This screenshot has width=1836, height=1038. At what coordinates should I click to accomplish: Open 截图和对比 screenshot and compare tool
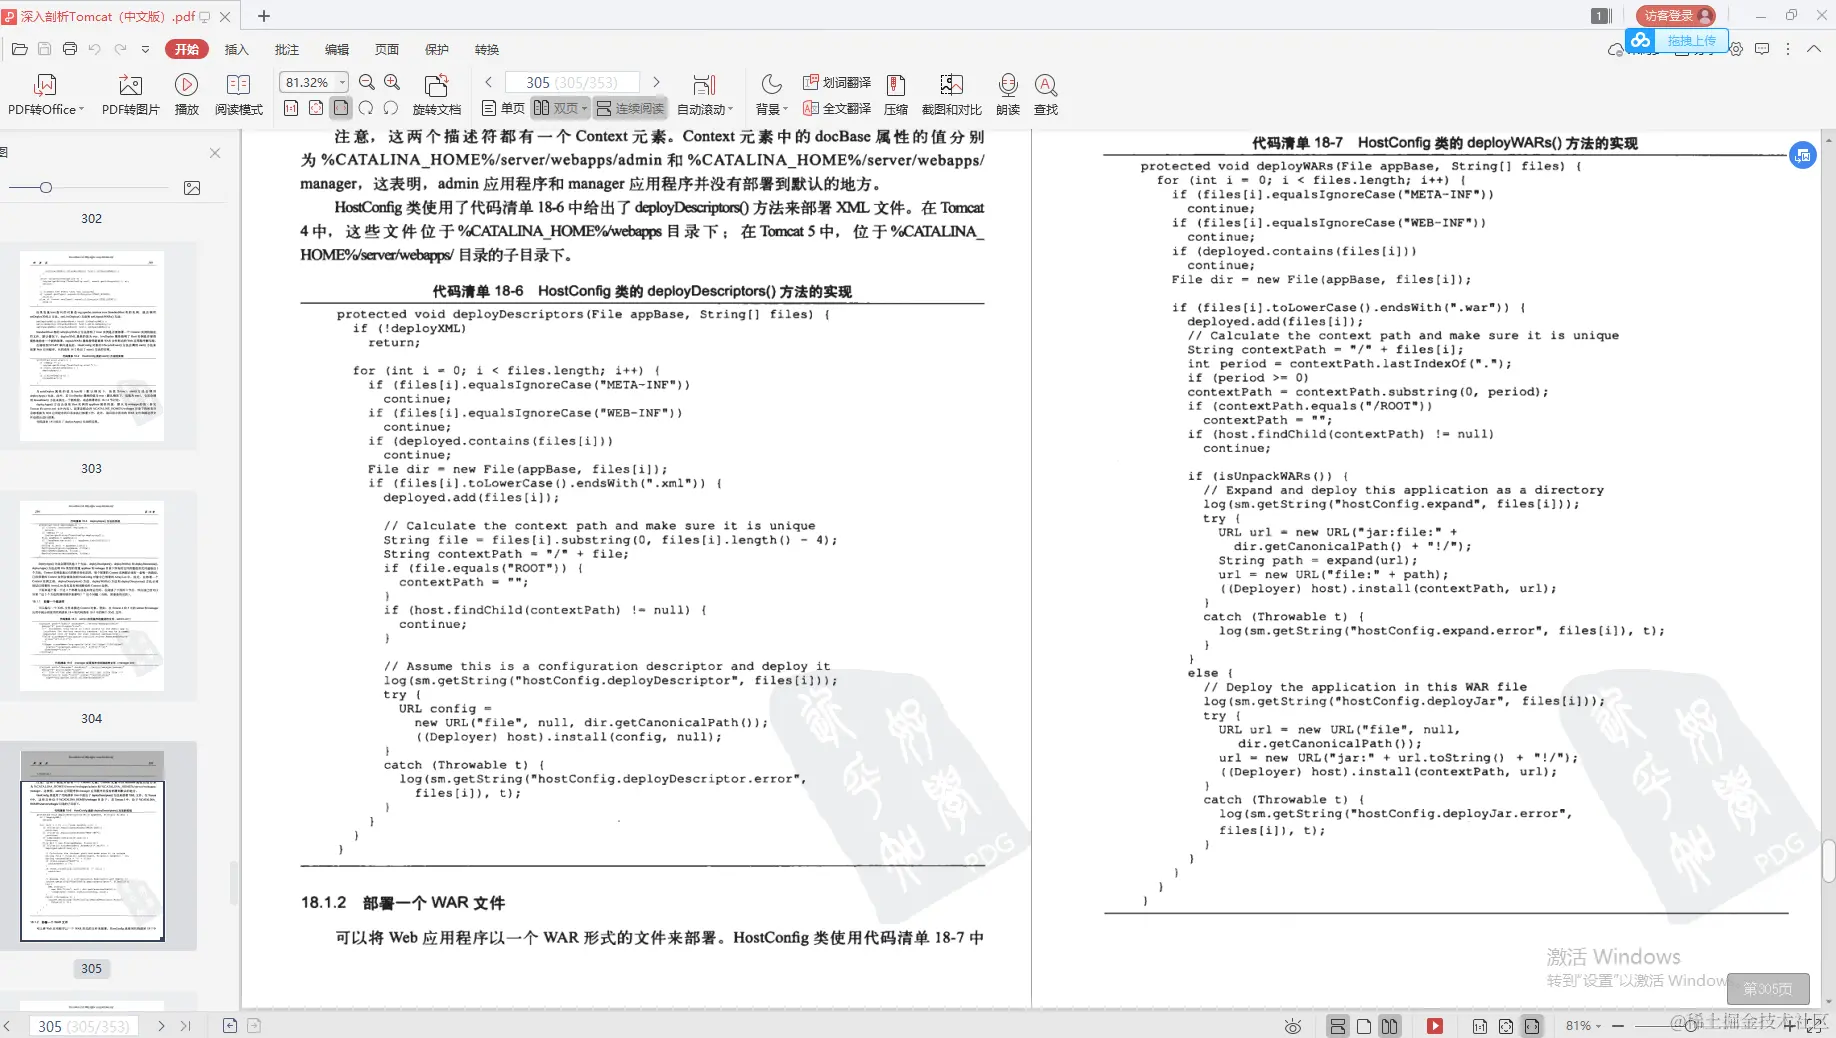click(950, 93)
